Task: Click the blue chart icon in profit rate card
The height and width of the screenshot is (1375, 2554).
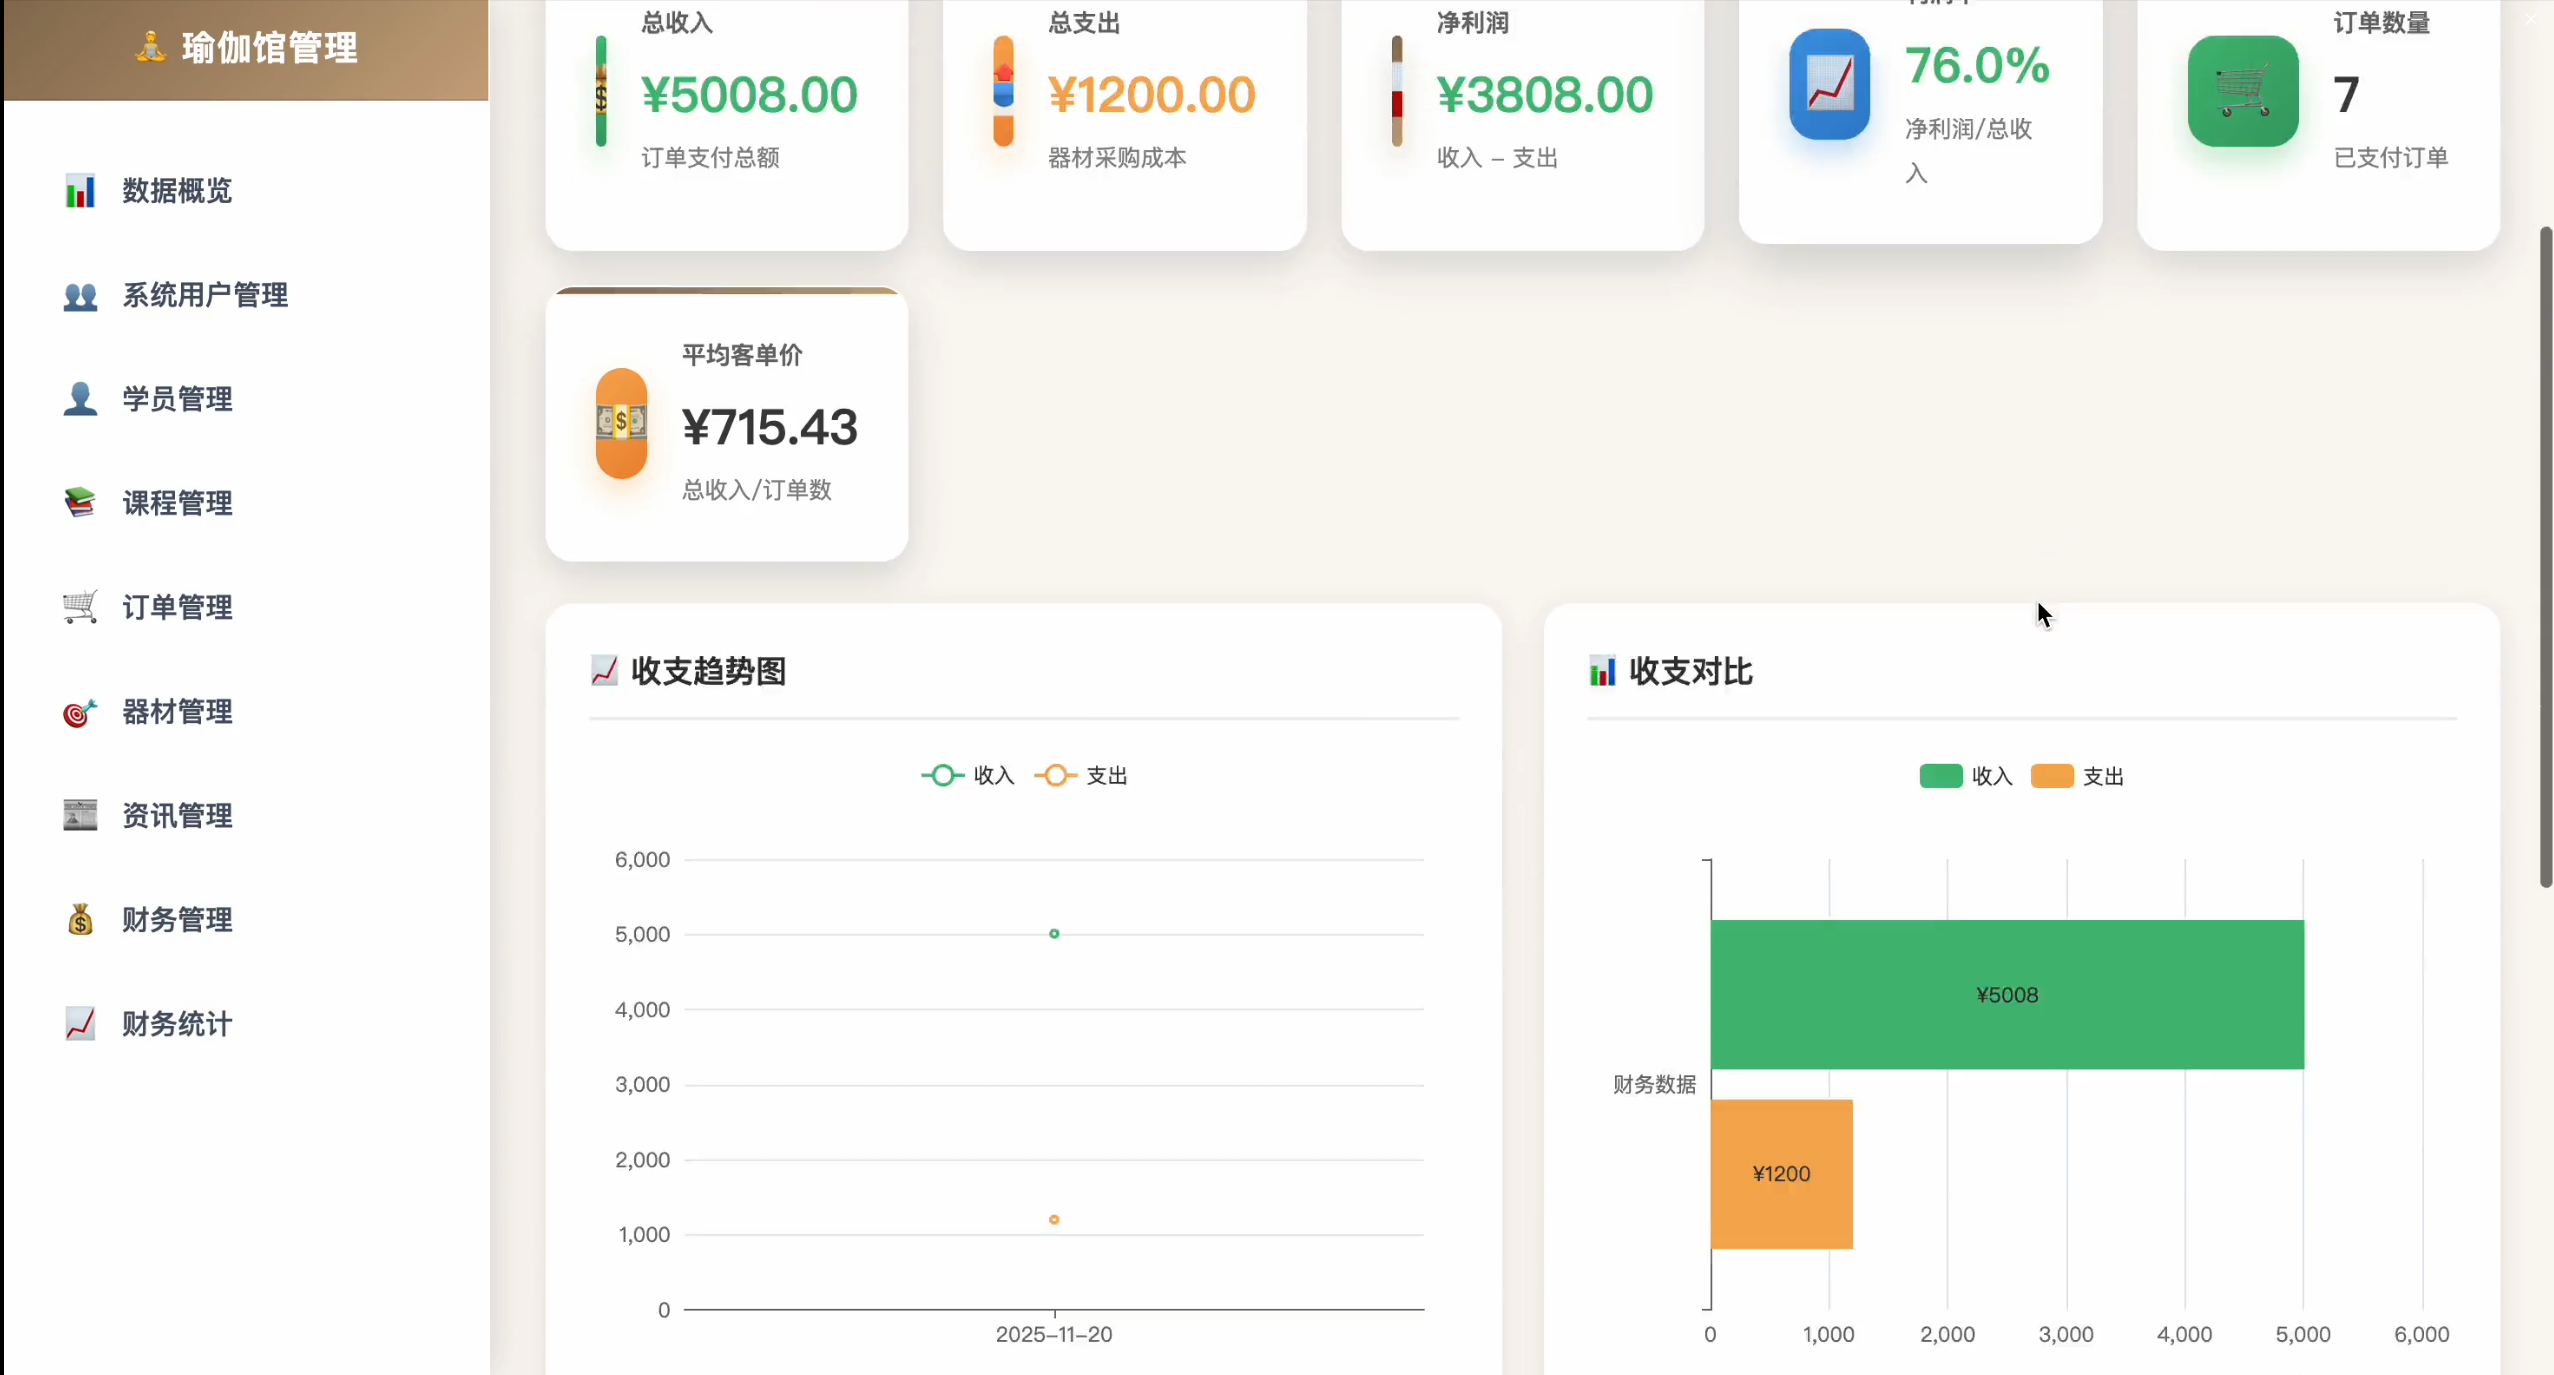Action: point(1829,85)
